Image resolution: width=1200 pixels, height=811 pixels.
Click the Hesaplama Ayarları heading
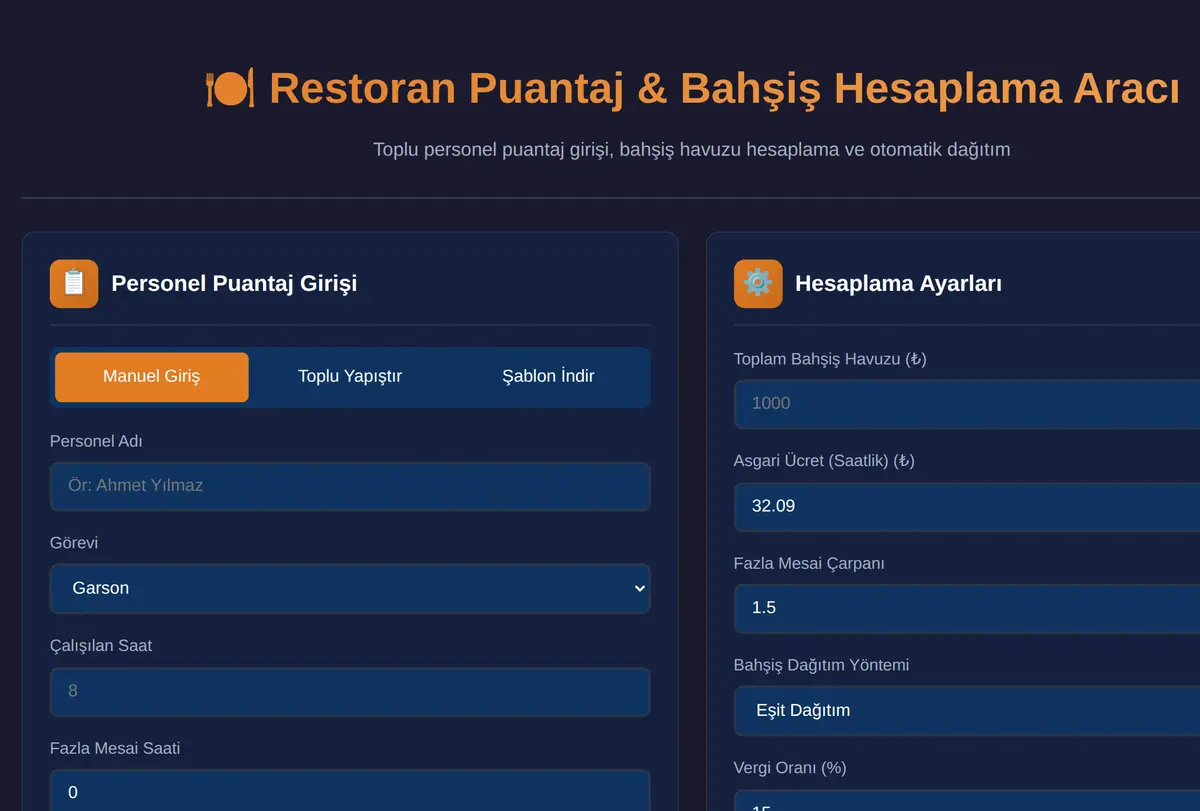coord(898,284)
